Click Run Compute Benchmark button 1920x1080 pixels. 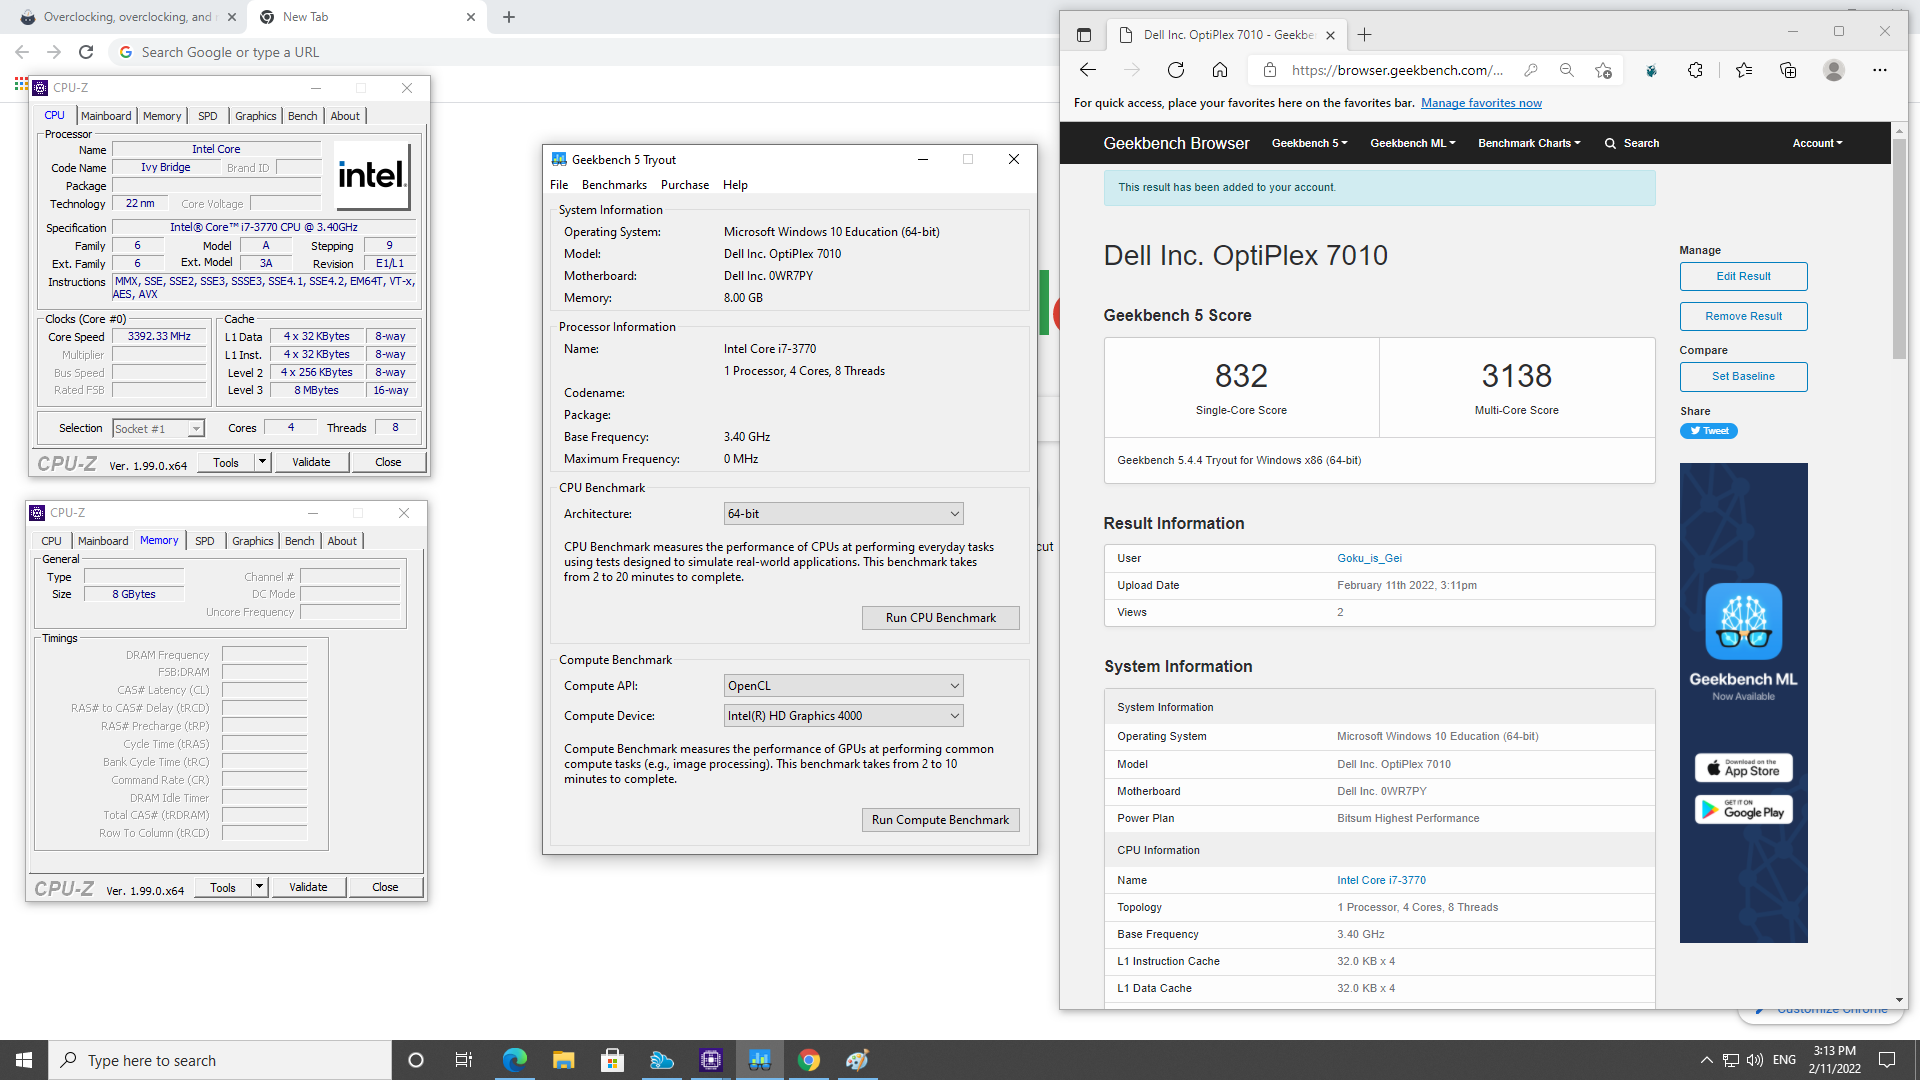[x=941, y=820]
